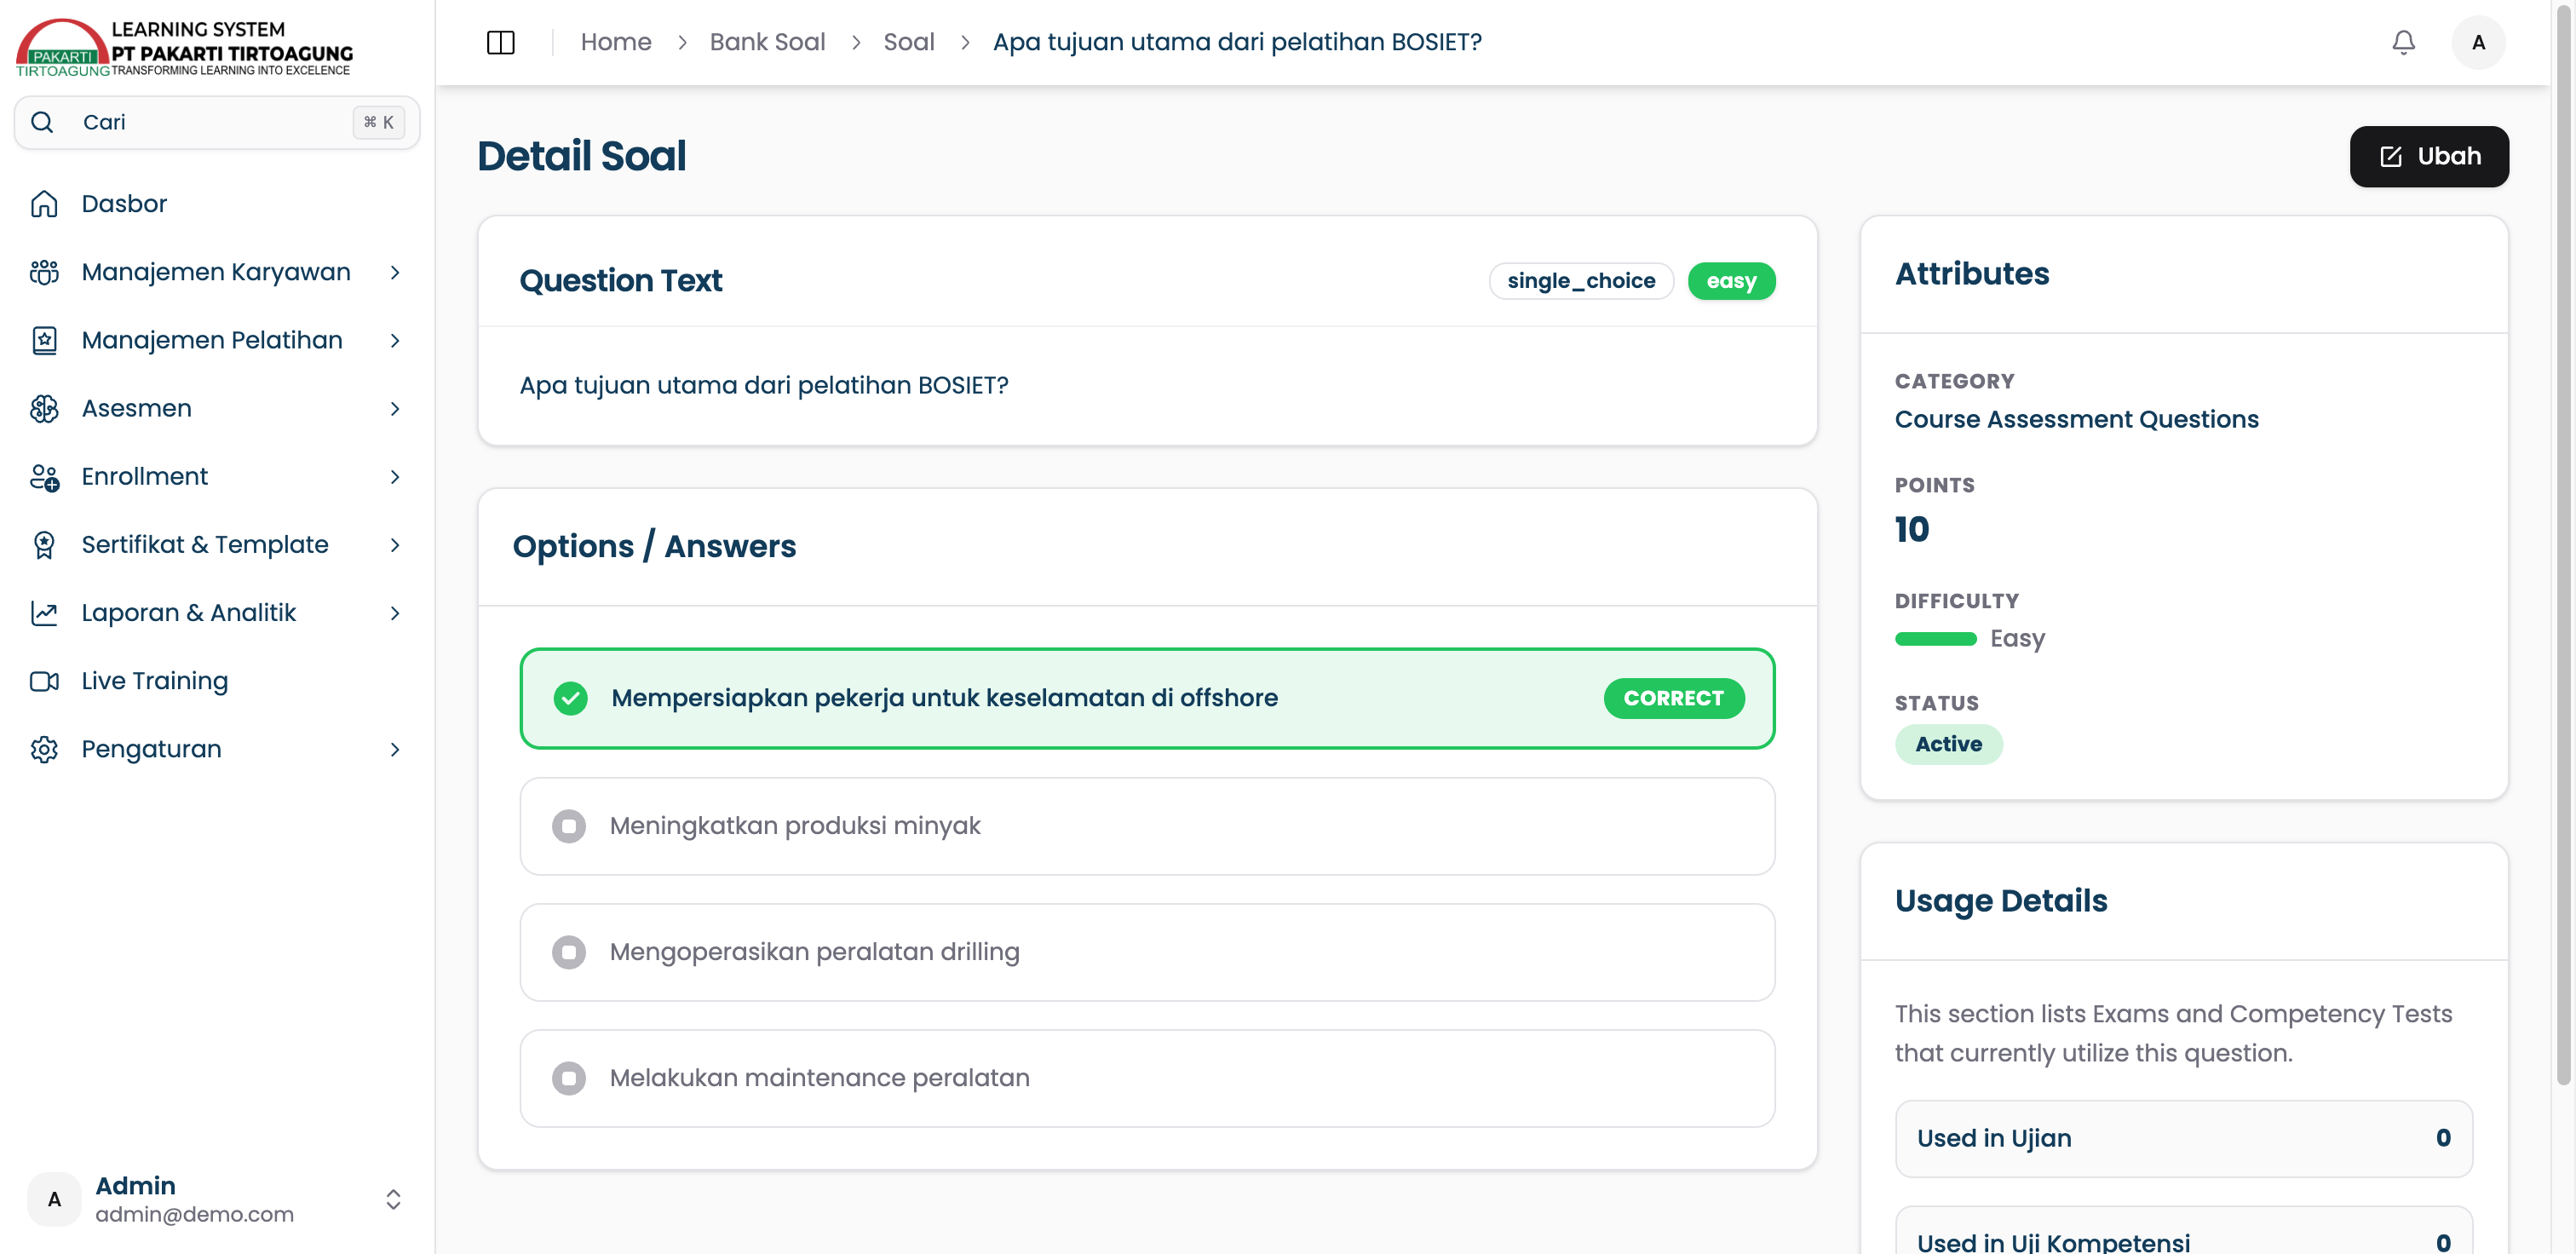Click the page vertical scrollbar
Image resolution: width=2576 pixels, height=1254 pixels.
[2564, 545]
